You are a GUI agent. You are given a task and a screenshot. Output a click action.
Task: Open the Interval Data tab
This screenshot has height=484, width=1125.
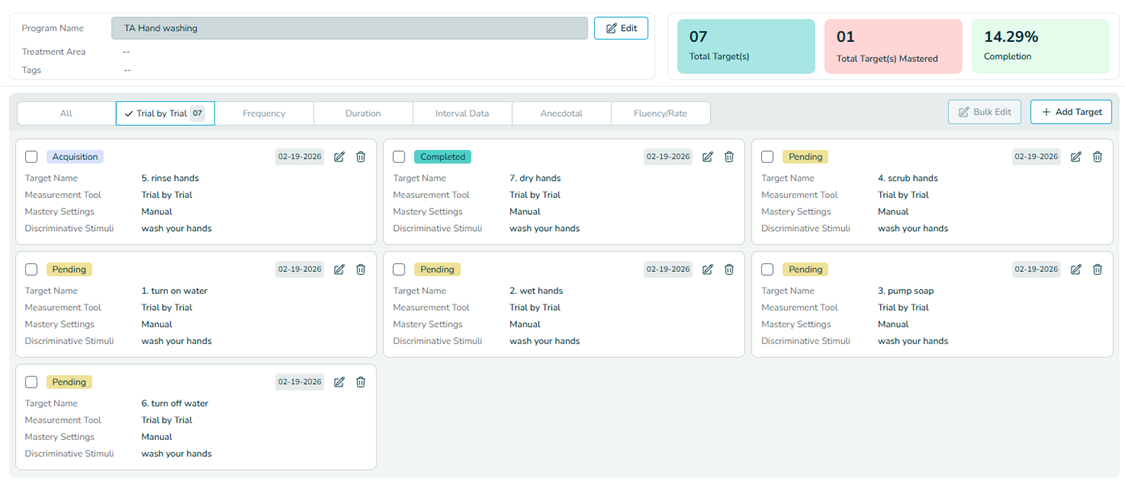pos(462,114)
